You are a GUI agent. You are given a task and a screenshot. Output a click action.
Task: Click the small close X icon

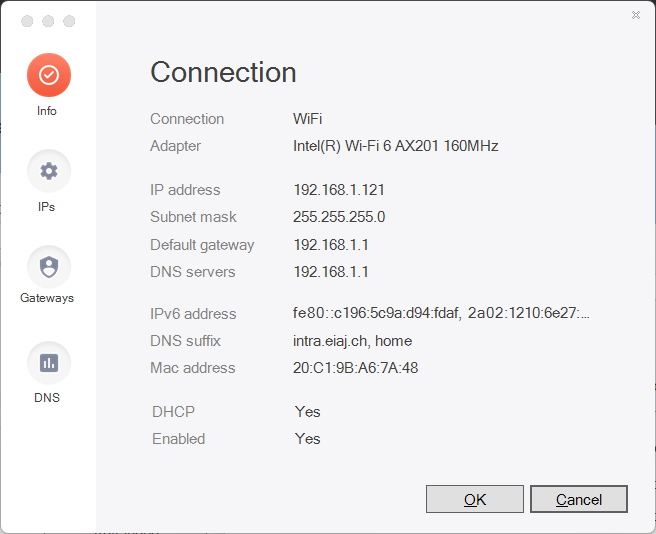click(636, 15)
